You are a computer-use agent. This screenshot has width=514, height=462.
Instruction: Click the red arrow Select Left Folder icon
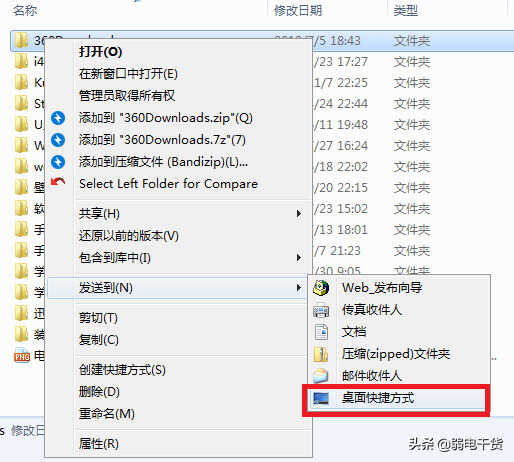point(58,182)
